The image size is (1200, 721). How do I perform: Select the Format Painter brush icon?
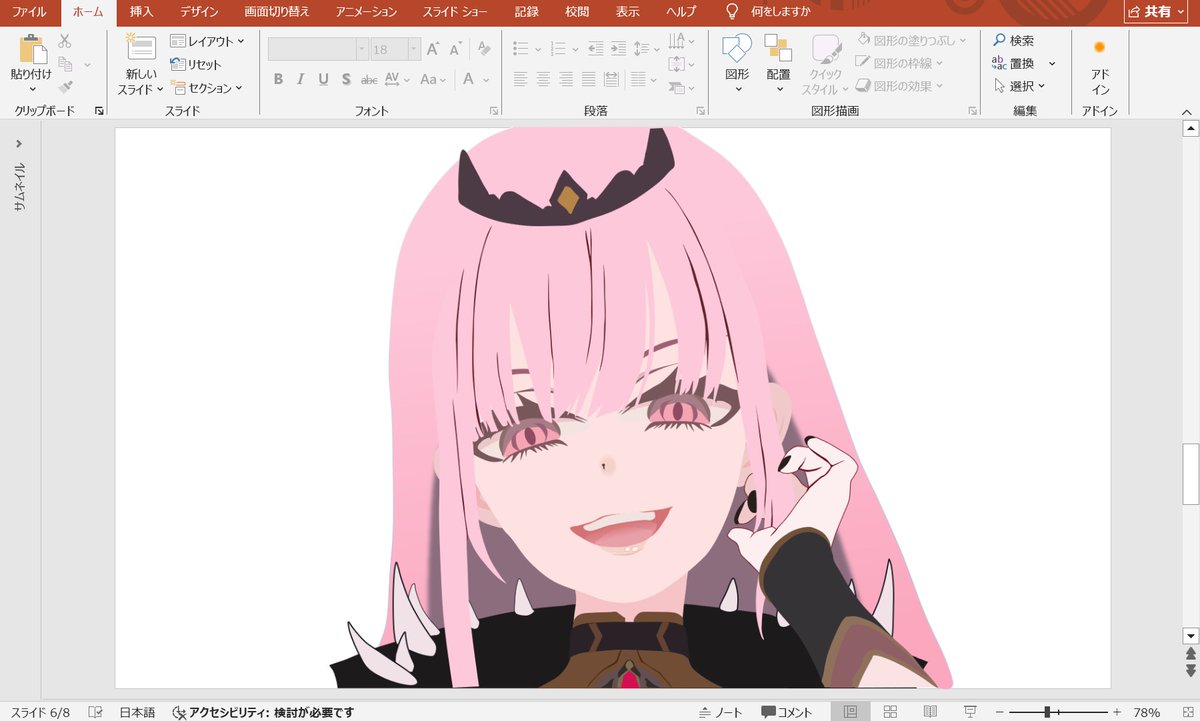click(x=65, y=87)
